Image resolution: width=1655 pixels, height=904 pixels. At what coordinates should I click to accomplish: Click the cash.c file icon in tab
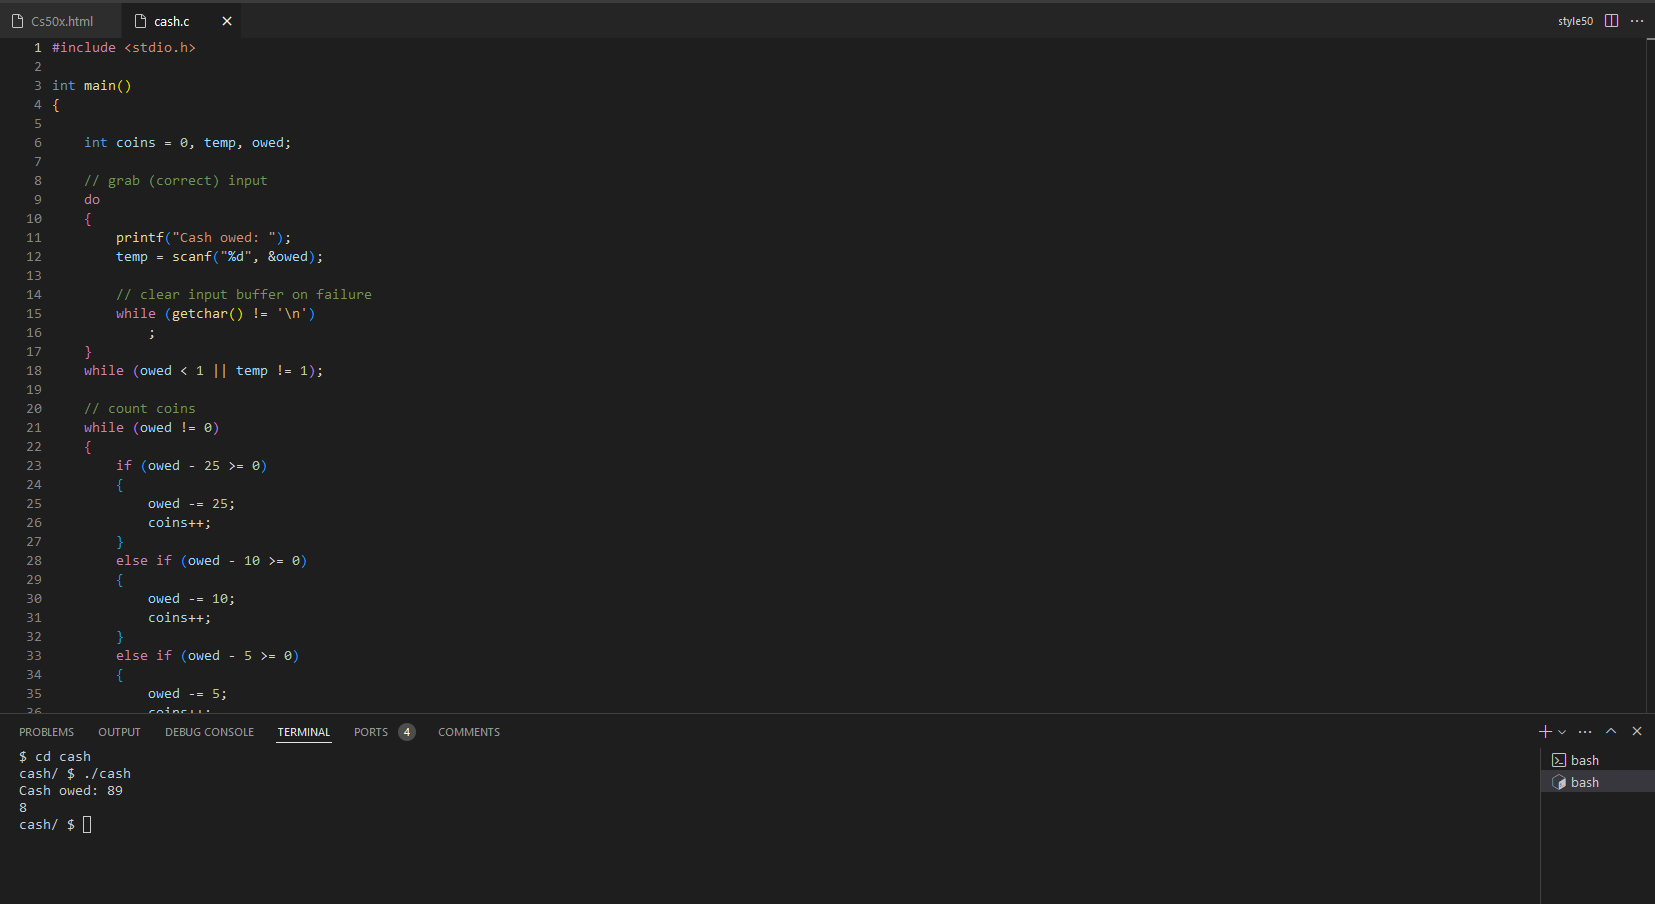click(x=141, y=21)
